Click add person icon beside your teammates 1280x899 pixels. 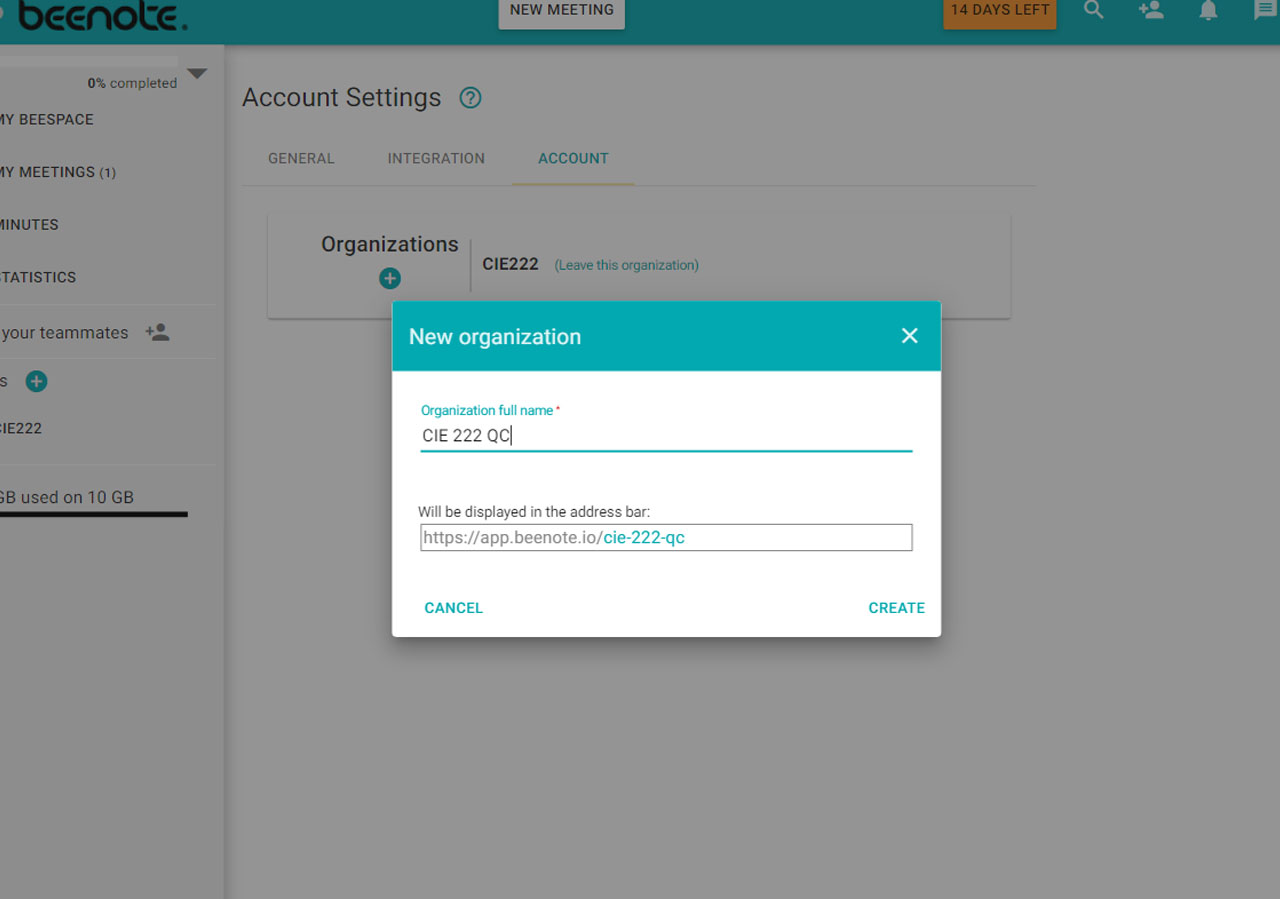(x=157, y=333)
